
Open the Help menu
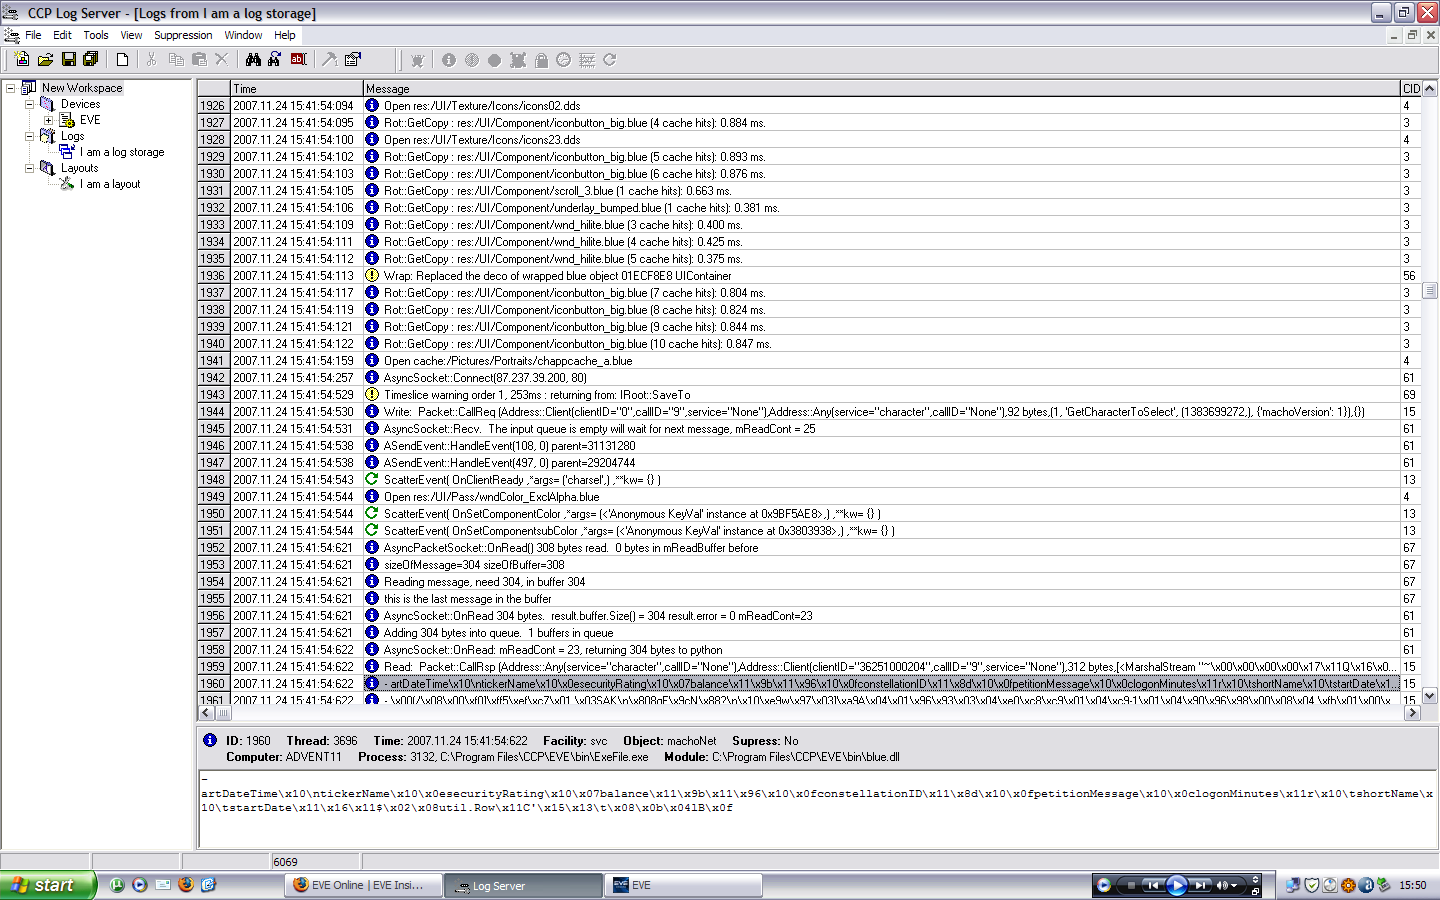pyautogui.click(x=285, y=35)
